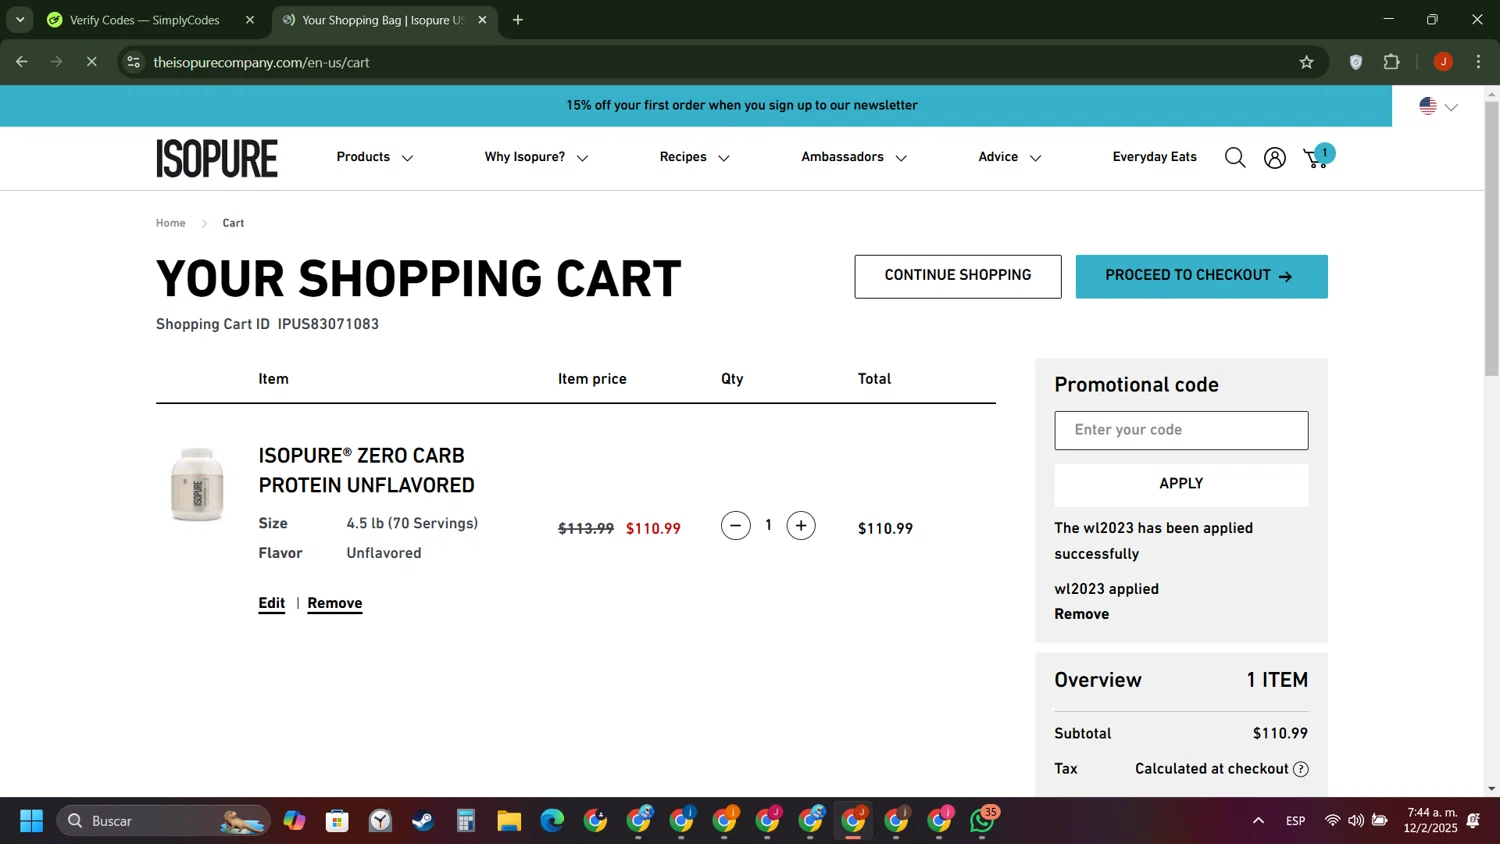Click the Home breadcrumb link
Viewport: 1500px width, 844px height.
pyautogui.click(x=170, y=223)
